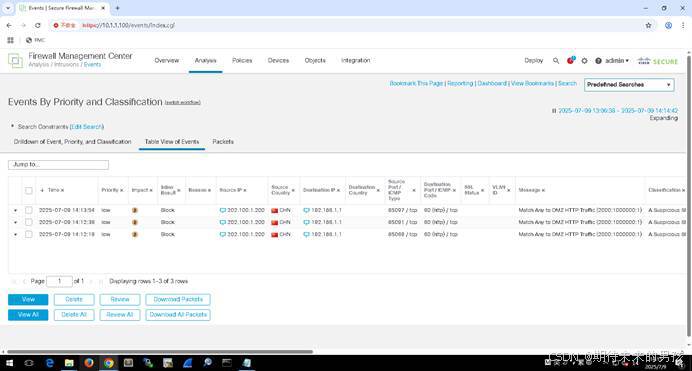
Task: Open Chrome tab search dropdown arrow
Action: (x=8, y=8)
